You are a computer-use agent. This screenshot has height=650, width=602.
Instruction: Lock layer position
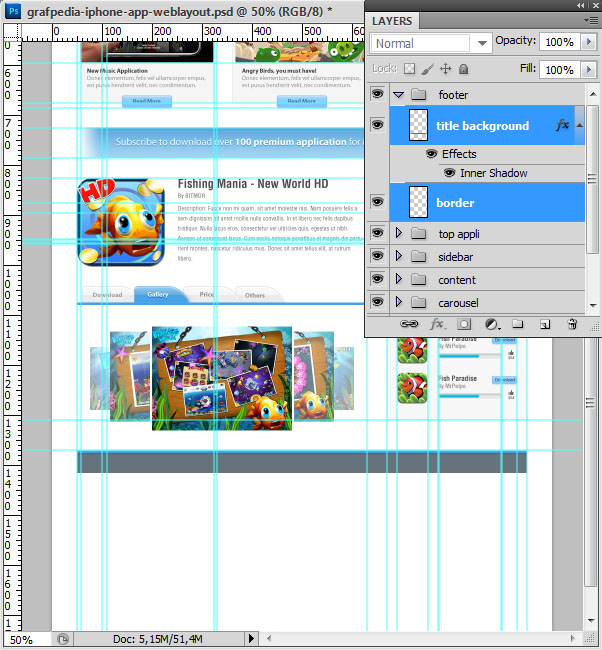446,69
